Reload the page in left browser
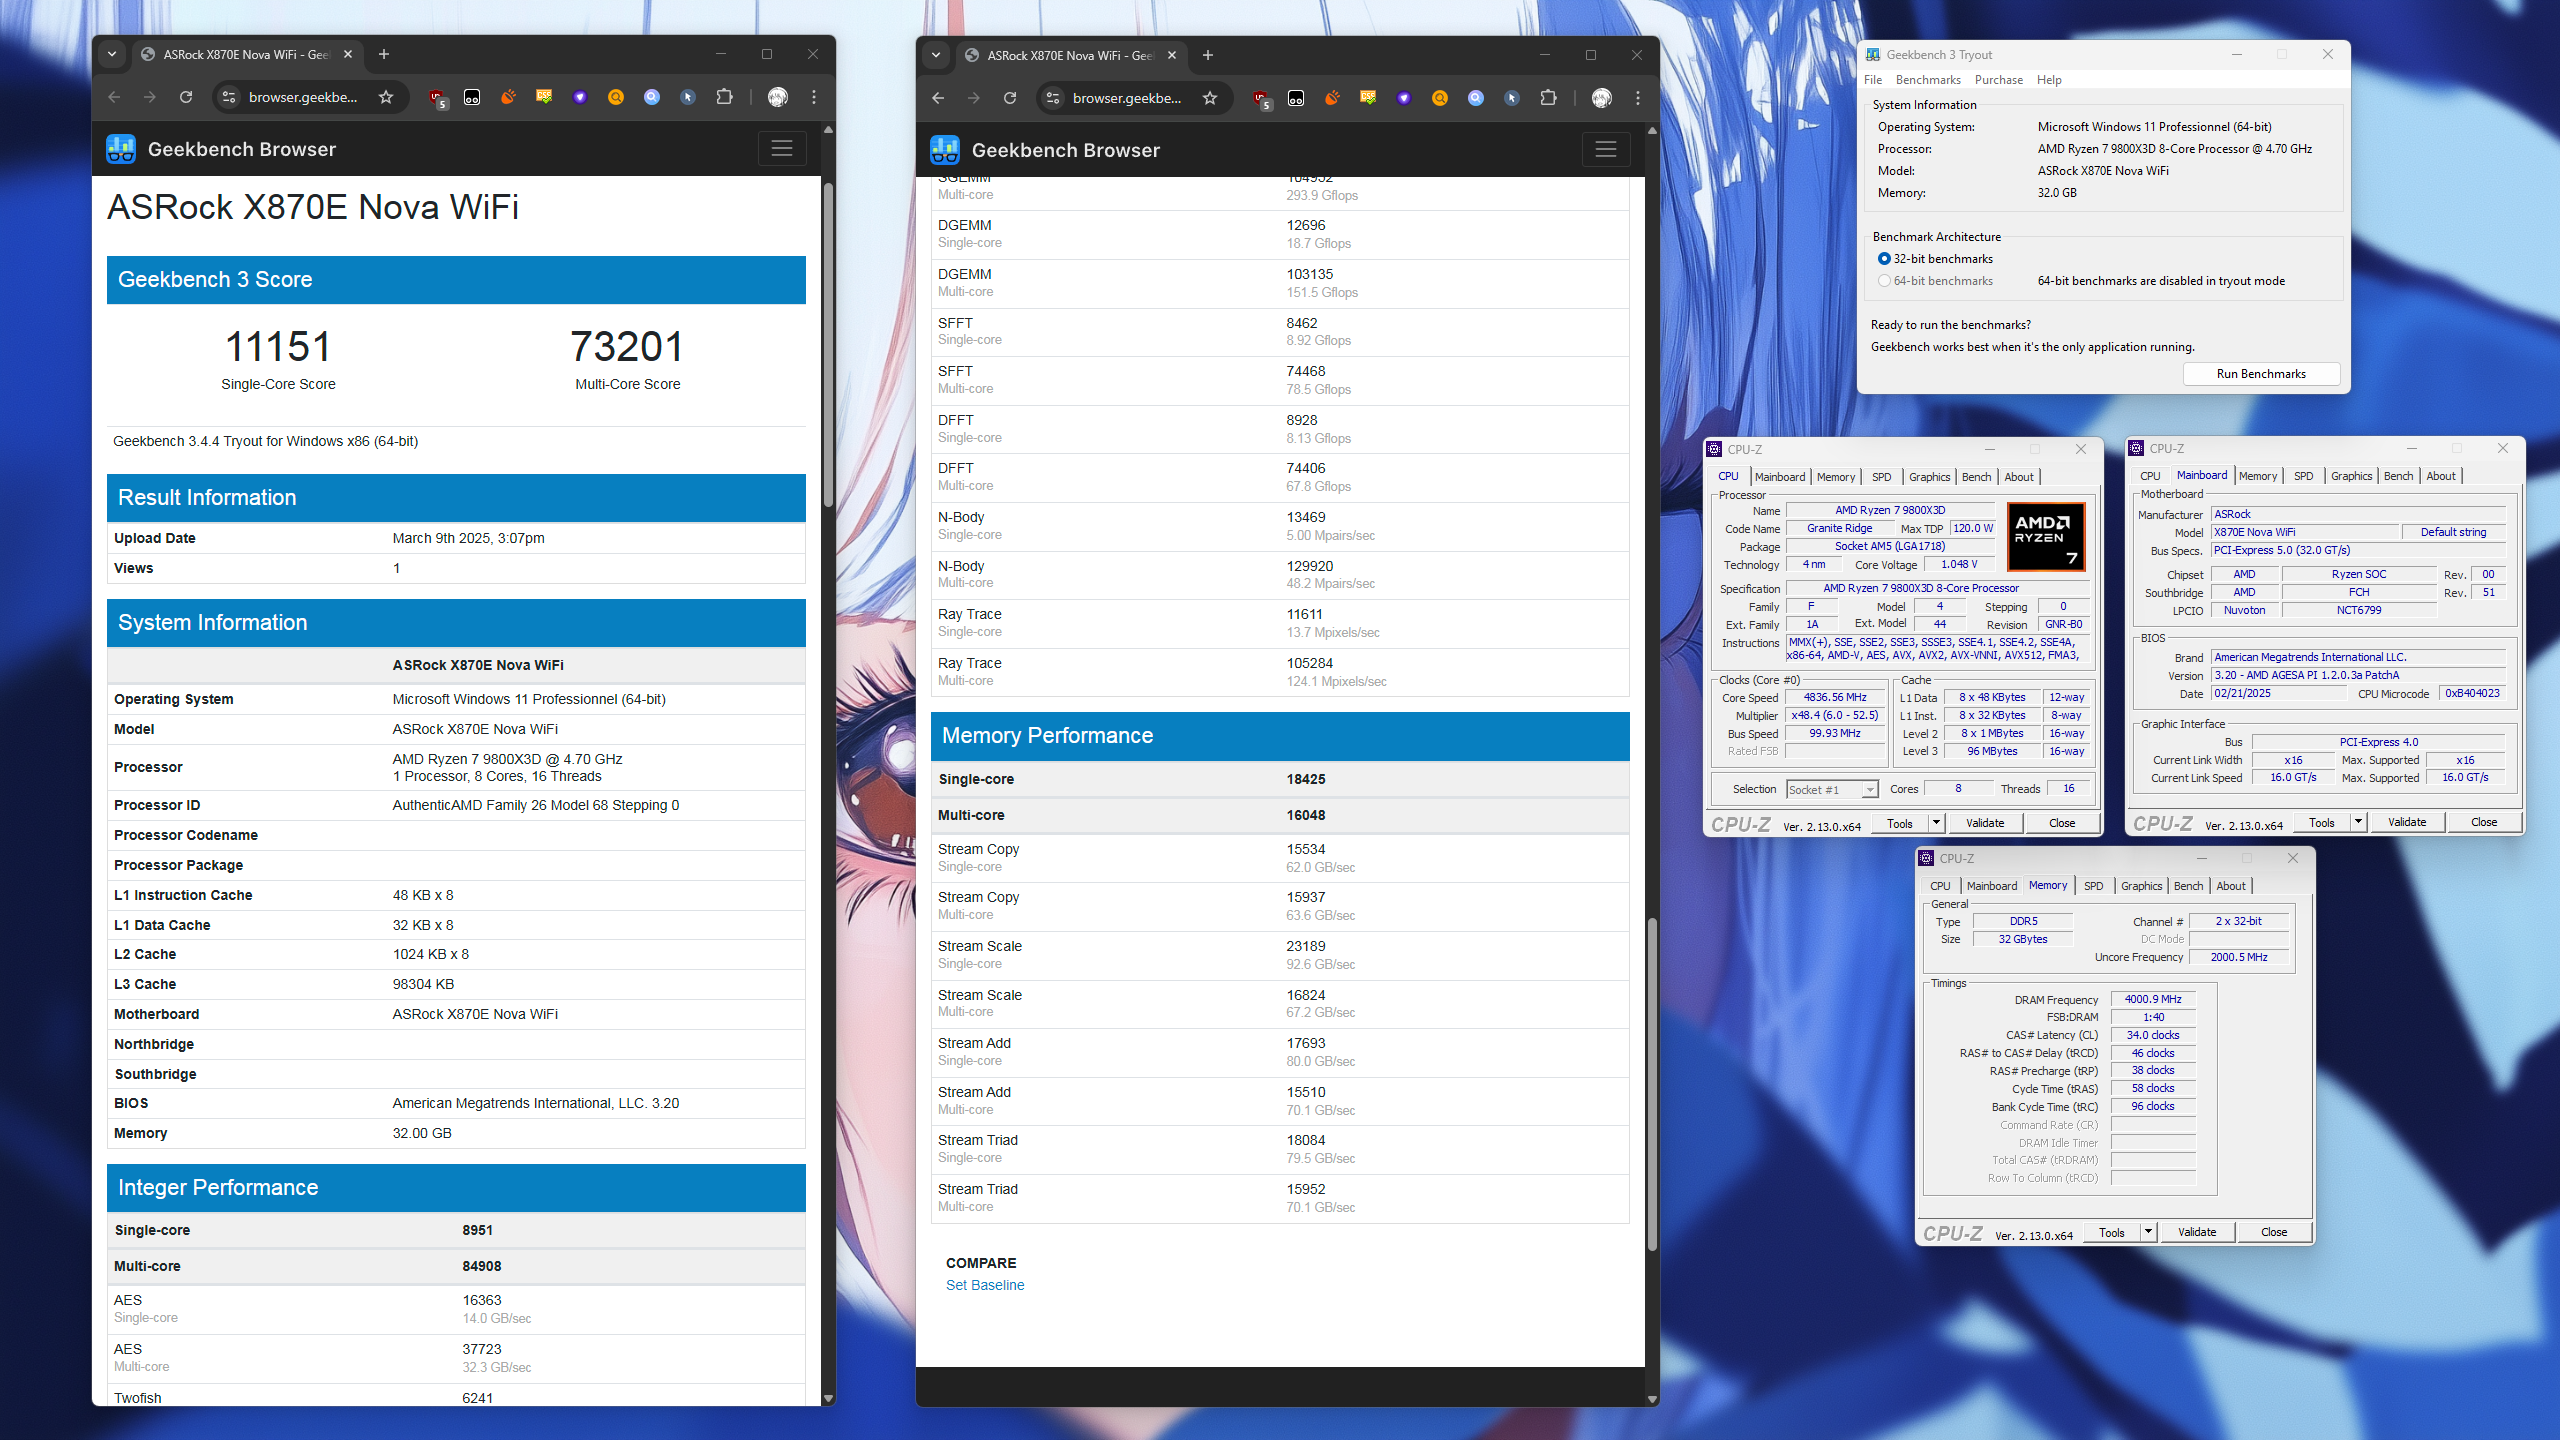The width and height of the screenshot is (2560, 1440). (186, 97)
